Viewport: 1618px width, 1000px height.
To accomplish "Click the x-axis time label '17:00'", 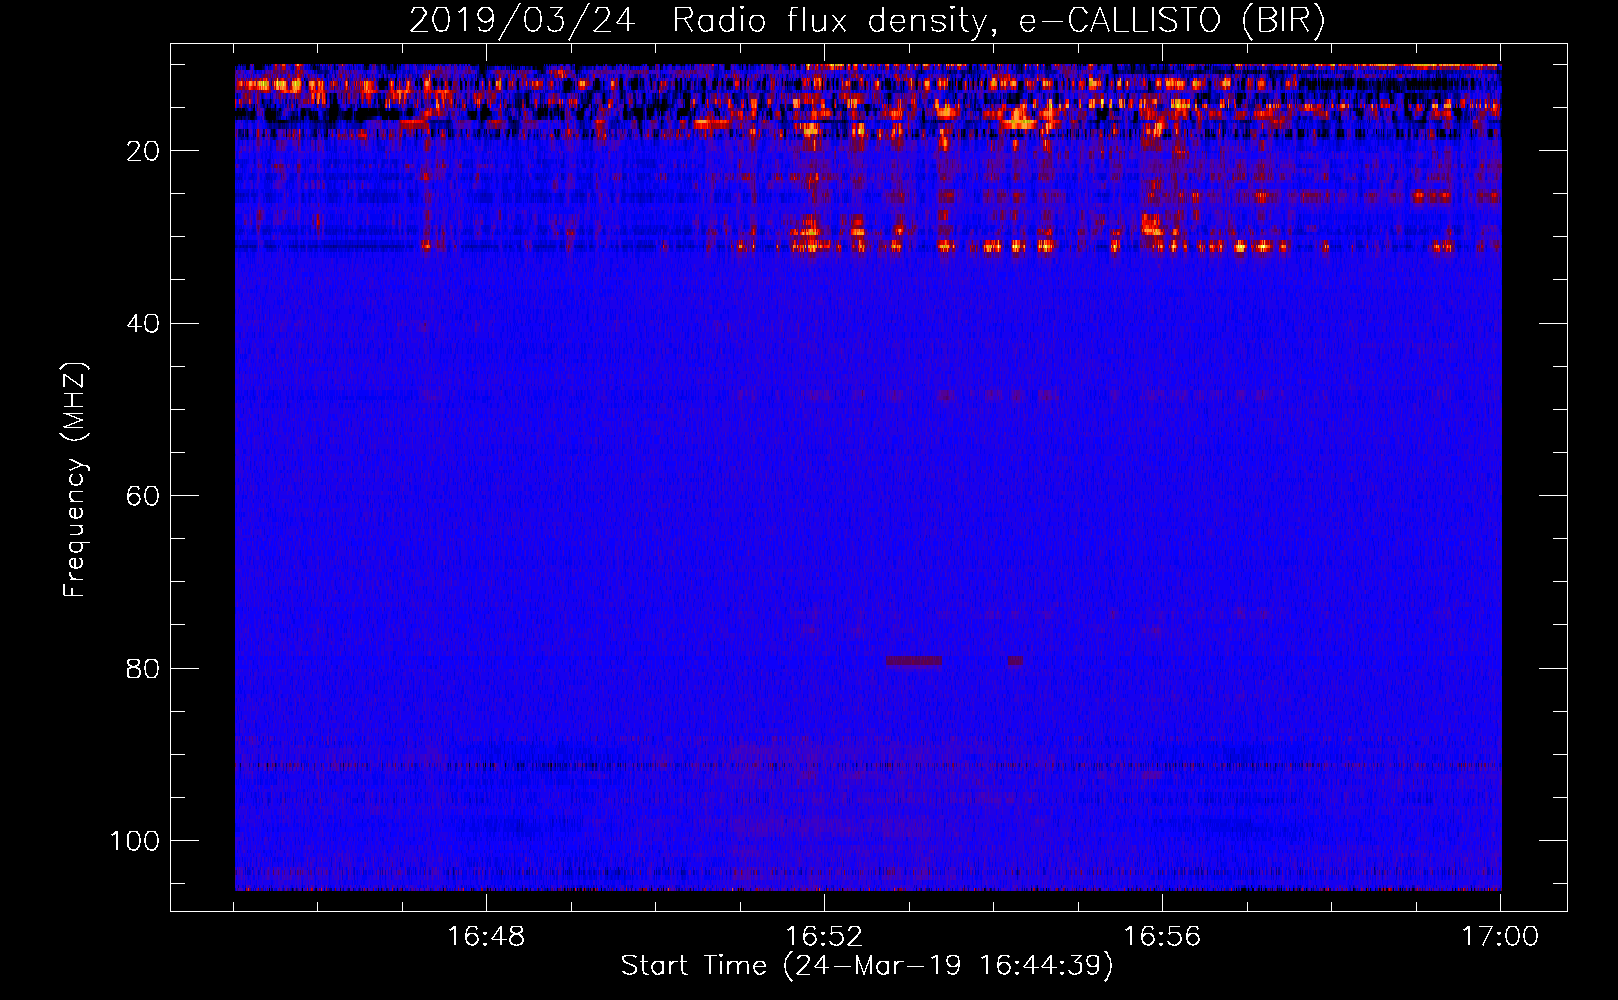I will click(x=1500, y=937).
